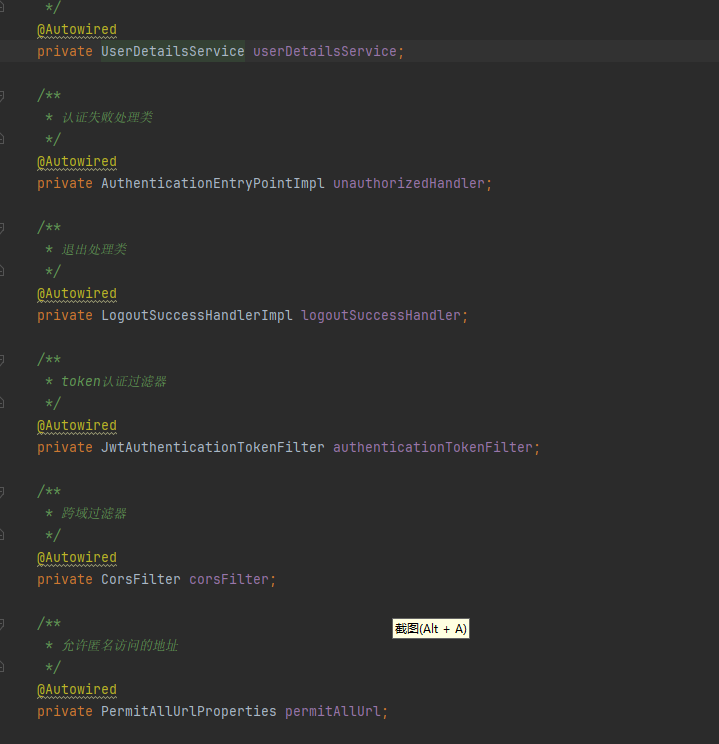
Task: Click the comment 允许匿名访问的地址
Action: click(120, 645)
